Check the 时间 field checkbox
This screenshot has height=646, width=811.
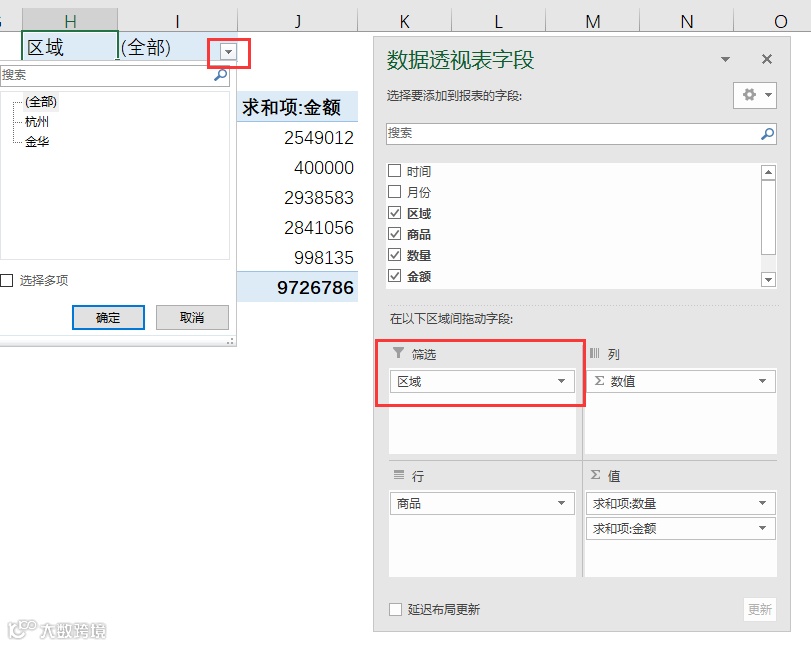click(394, 171)
